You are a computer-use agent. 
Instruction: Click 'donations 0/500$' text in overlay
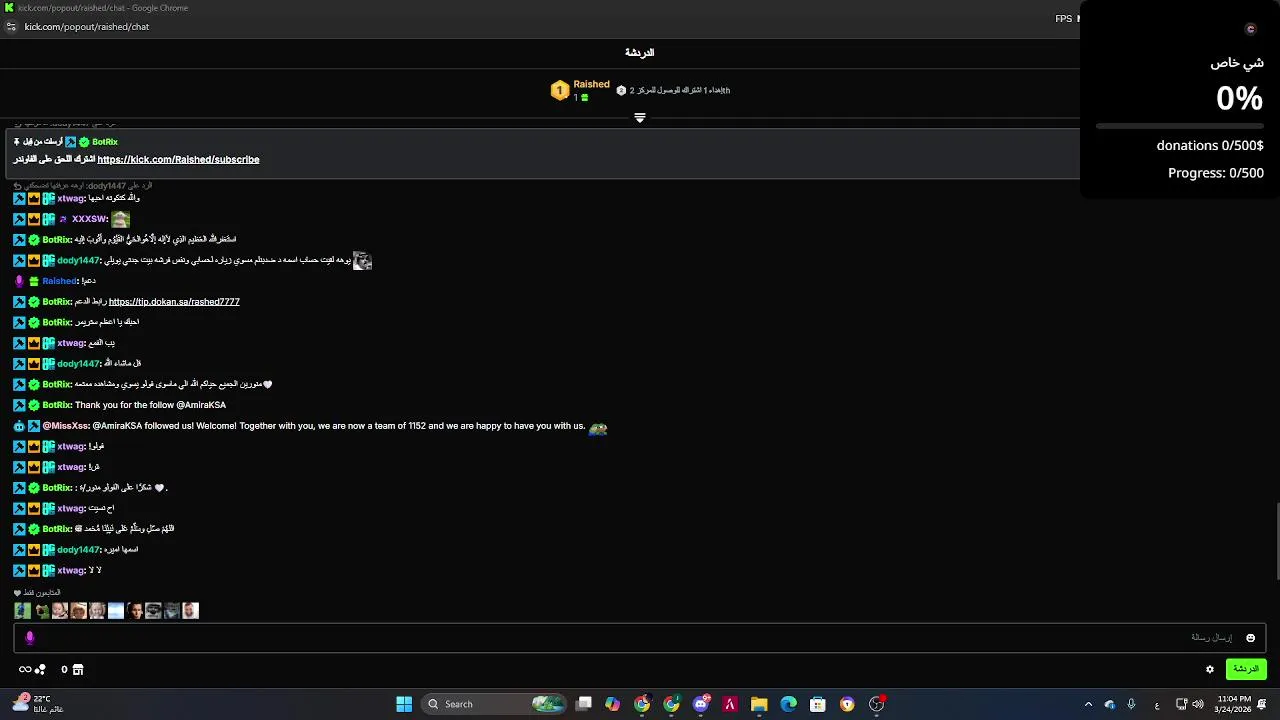(1210, 145)
